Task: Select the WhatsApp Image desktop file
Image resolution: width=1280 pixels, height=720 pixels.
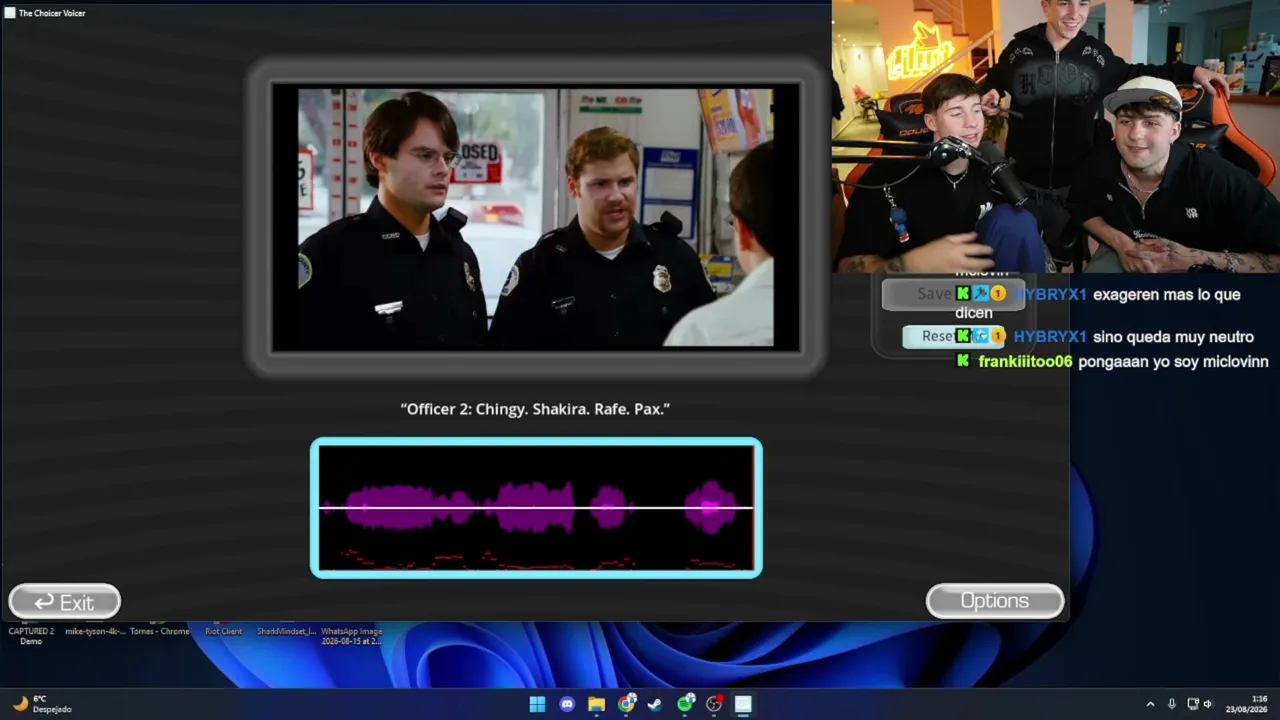Action: [x=351, y=636]
